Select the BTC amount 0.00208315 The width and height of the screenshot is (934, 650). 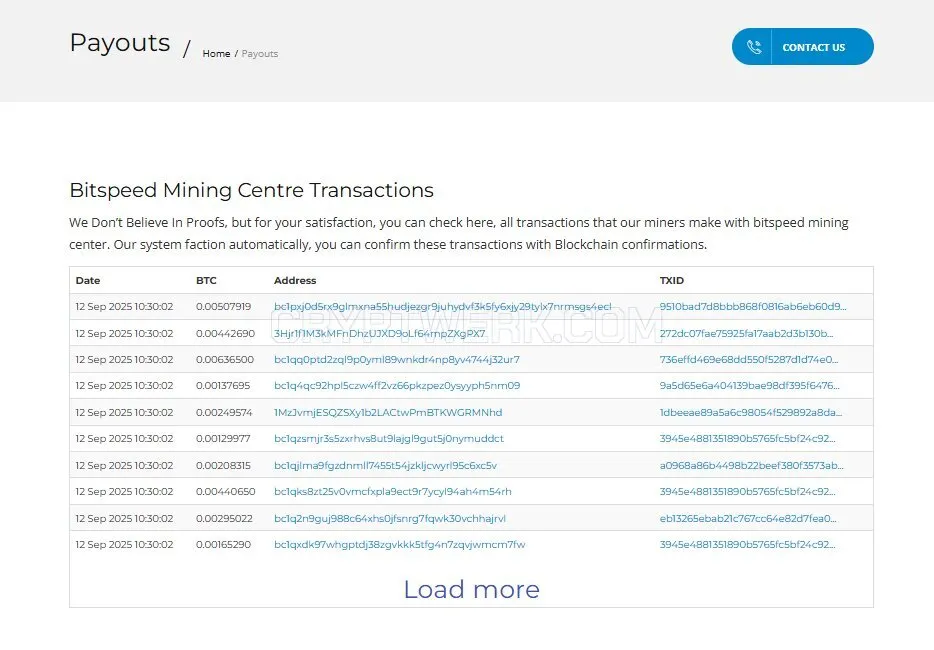coord(223,465)
